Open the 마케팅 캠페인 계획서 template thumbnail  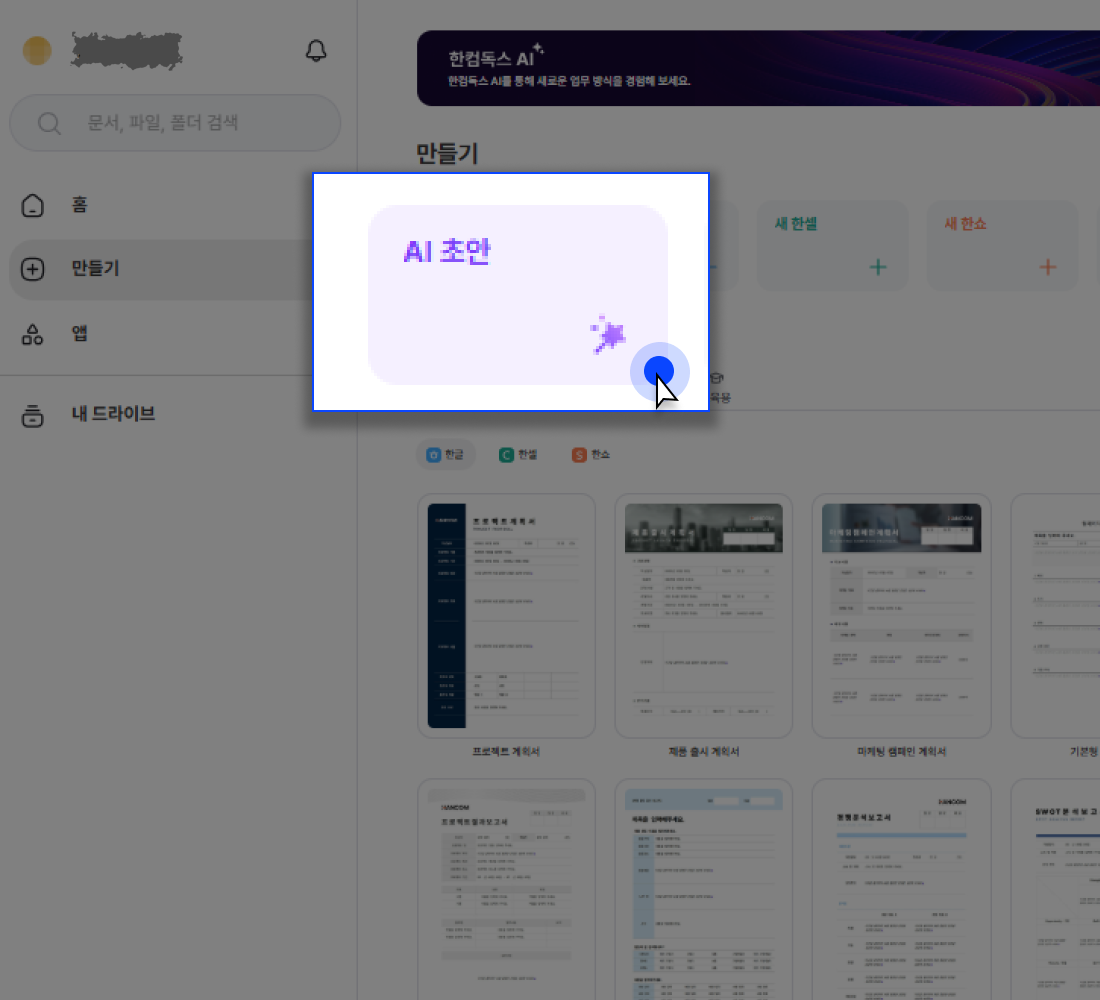tap(901, 615)
